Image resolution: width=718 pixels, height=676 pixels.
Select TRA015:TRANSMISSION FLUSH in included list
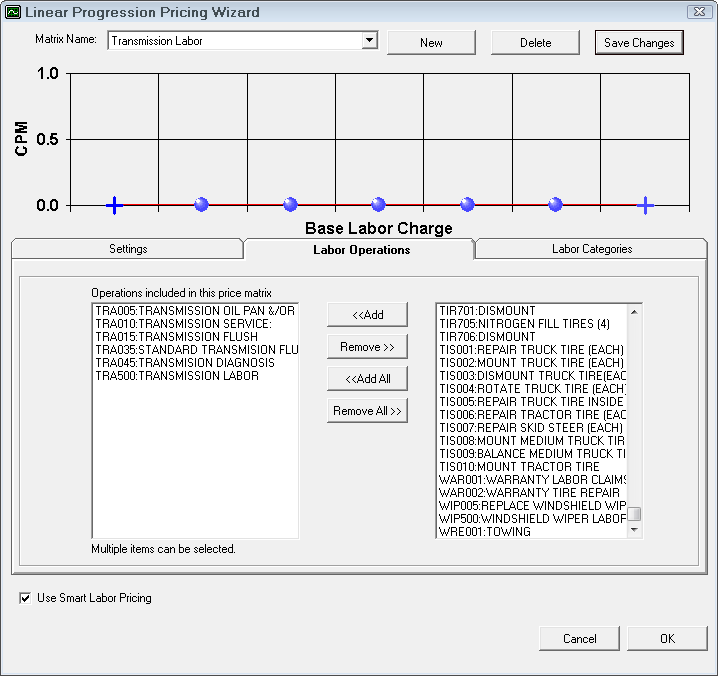pos(176,337)
